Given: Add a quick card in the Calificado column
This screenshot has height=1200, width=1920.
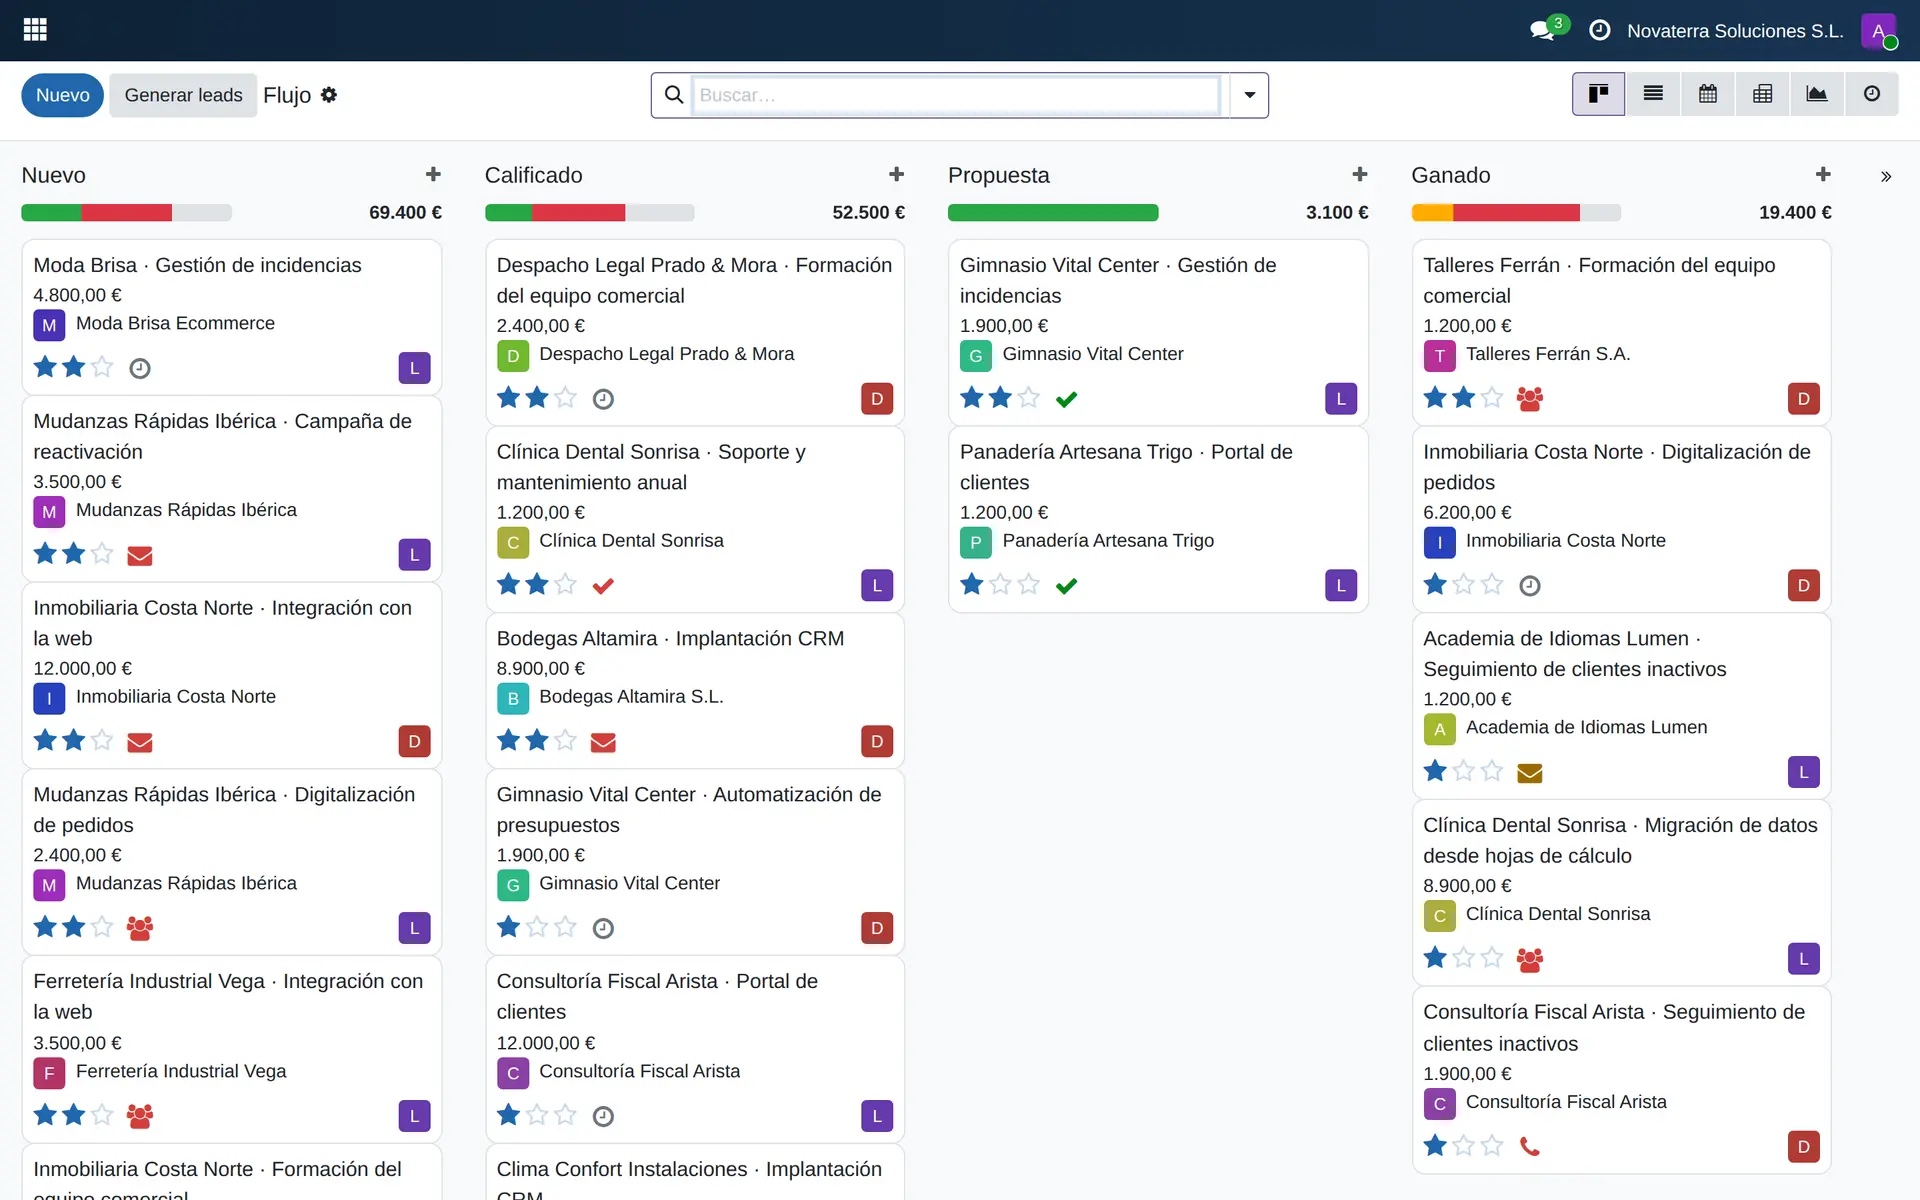Looking at the screenshot, I should (x=896, y=175).
